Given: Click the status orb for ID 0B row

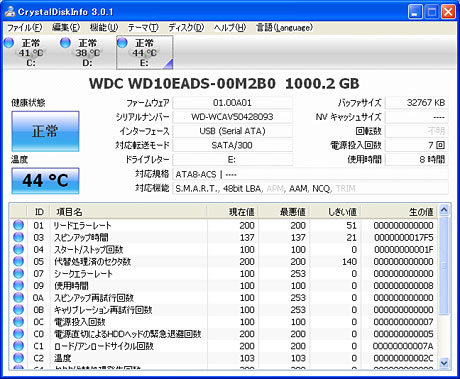Looking at the screenshot, I should (x=18, y=310).
